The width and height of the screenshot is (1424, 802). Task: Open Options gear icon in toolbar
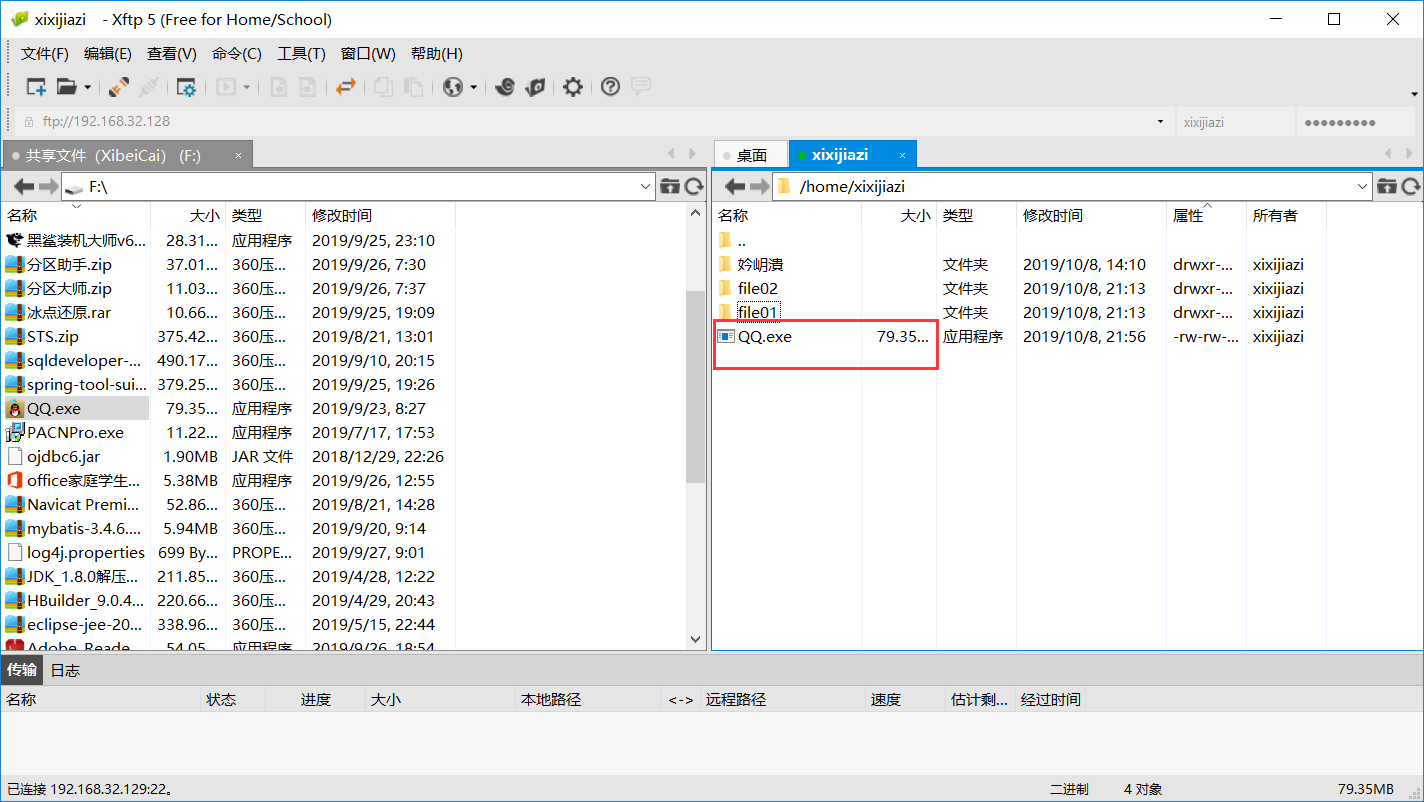click(x=572, y=87)
